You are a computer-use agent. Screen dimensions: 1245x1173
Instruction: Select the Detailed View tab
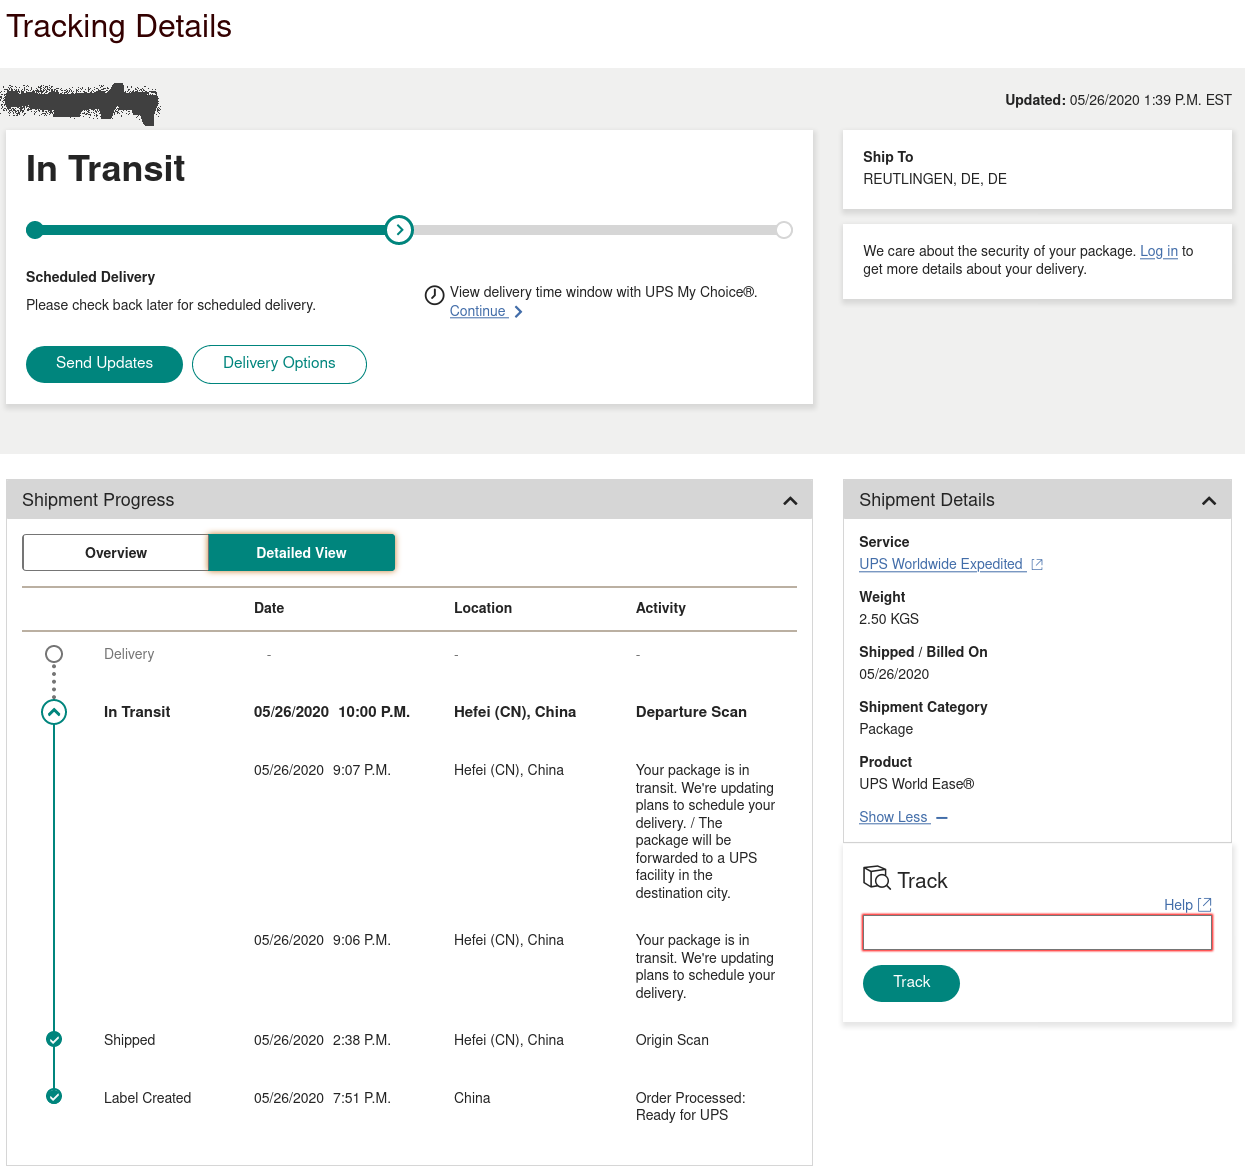[301, 552]
